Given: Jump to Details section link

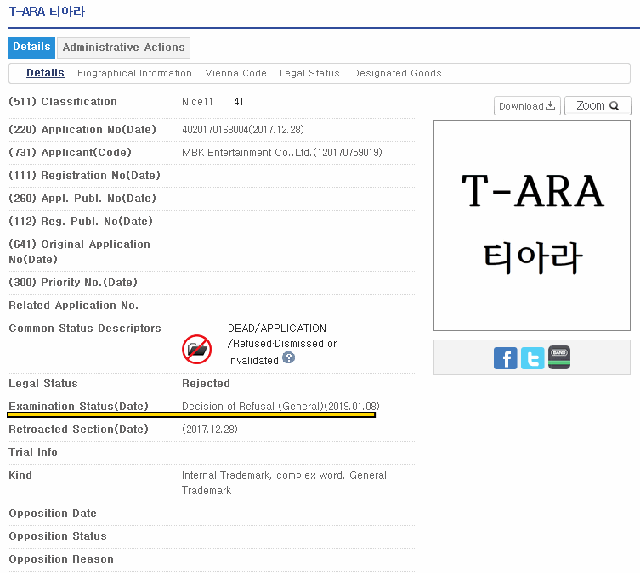Looking at the screenshot, I should point(45,73).
